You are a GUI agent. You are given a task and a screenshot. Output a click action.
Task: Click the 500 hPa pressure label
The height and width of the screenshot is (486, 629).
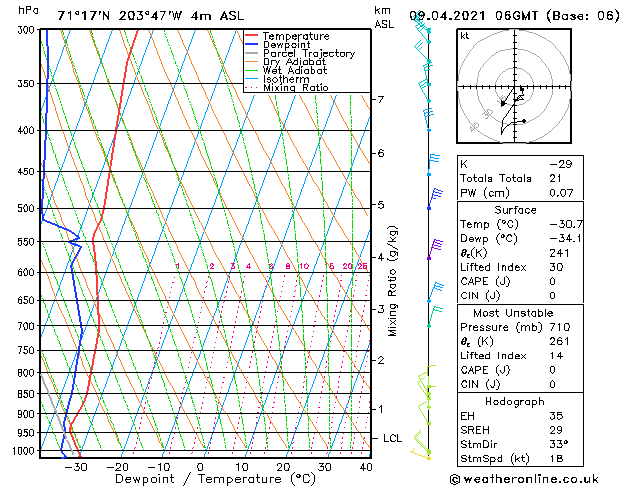[x=28, y=209]
